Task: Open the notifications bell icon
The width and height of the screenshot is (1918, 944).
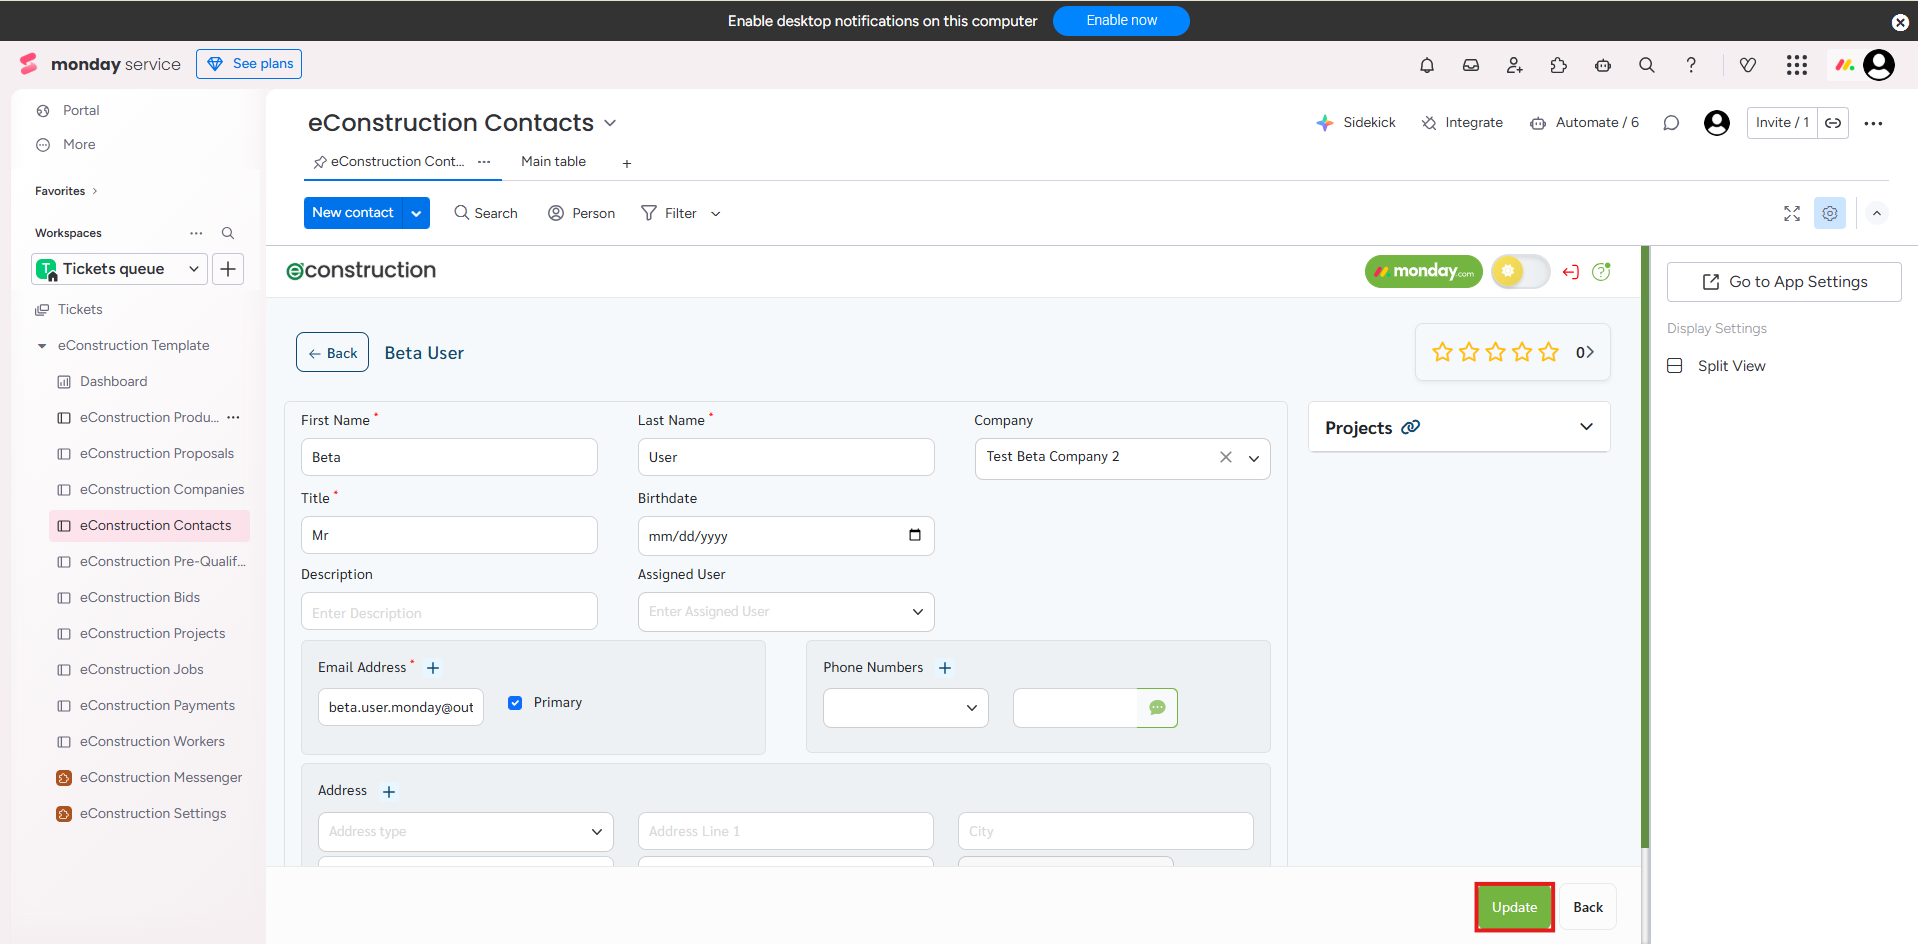Action: tap(1426, 65)
